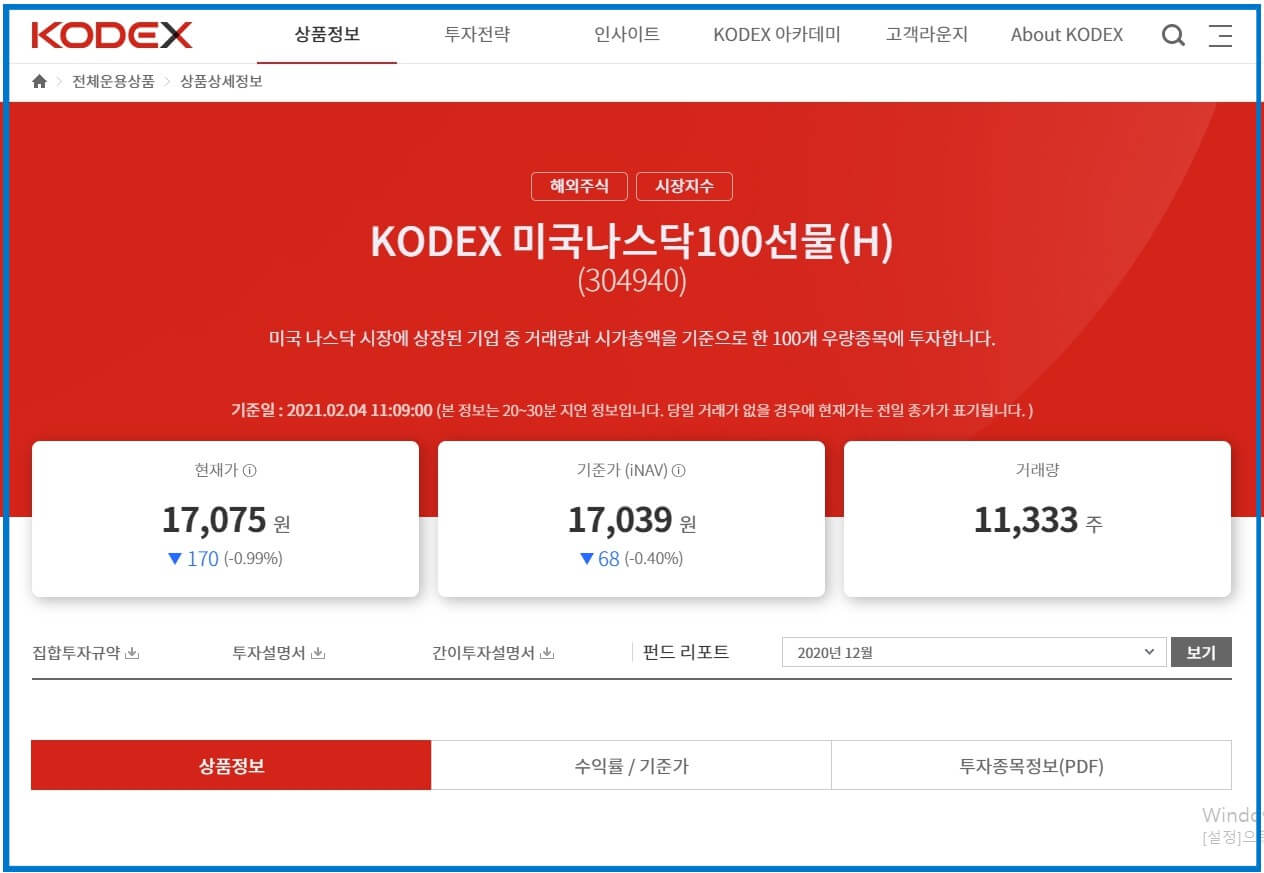
Task: Click title KODEX 미국나스닥100선물(H)
Action: point(632,242)
